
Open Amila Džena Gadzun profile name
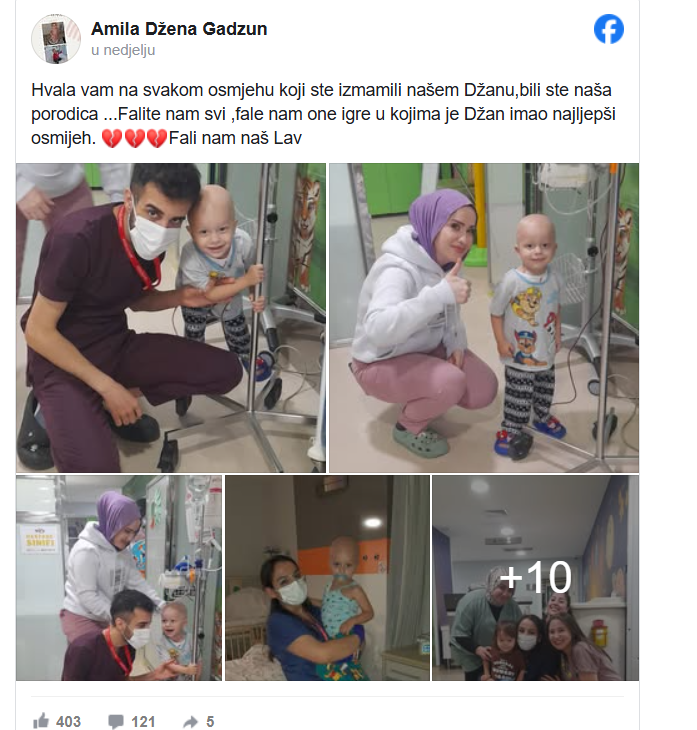pyautogui.click(x=179, y=29)
